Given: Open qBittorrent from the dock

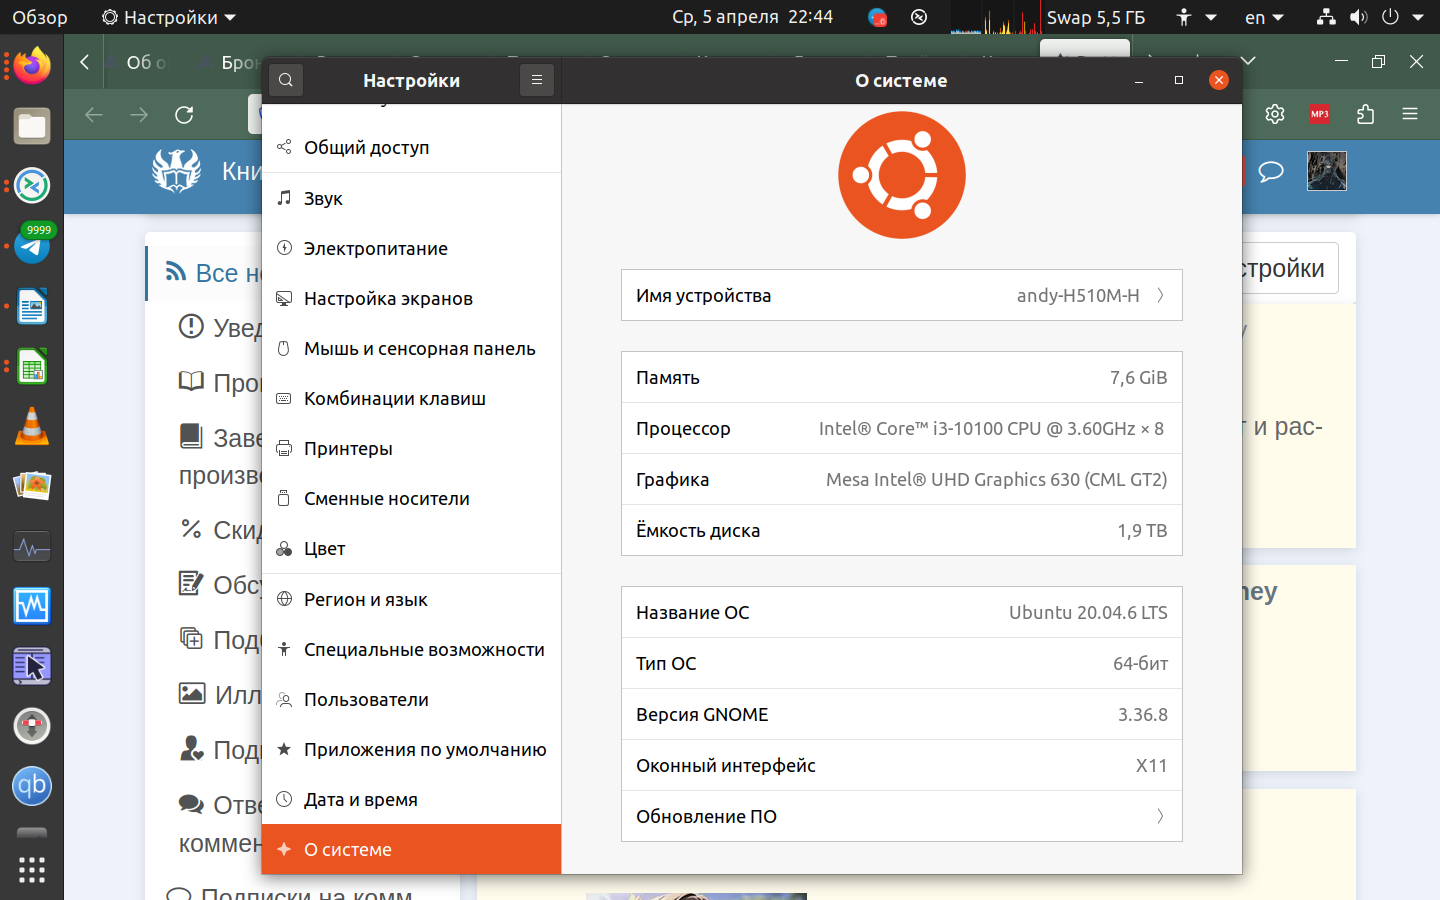Looking at the screenshot, I should pos(32,786).
